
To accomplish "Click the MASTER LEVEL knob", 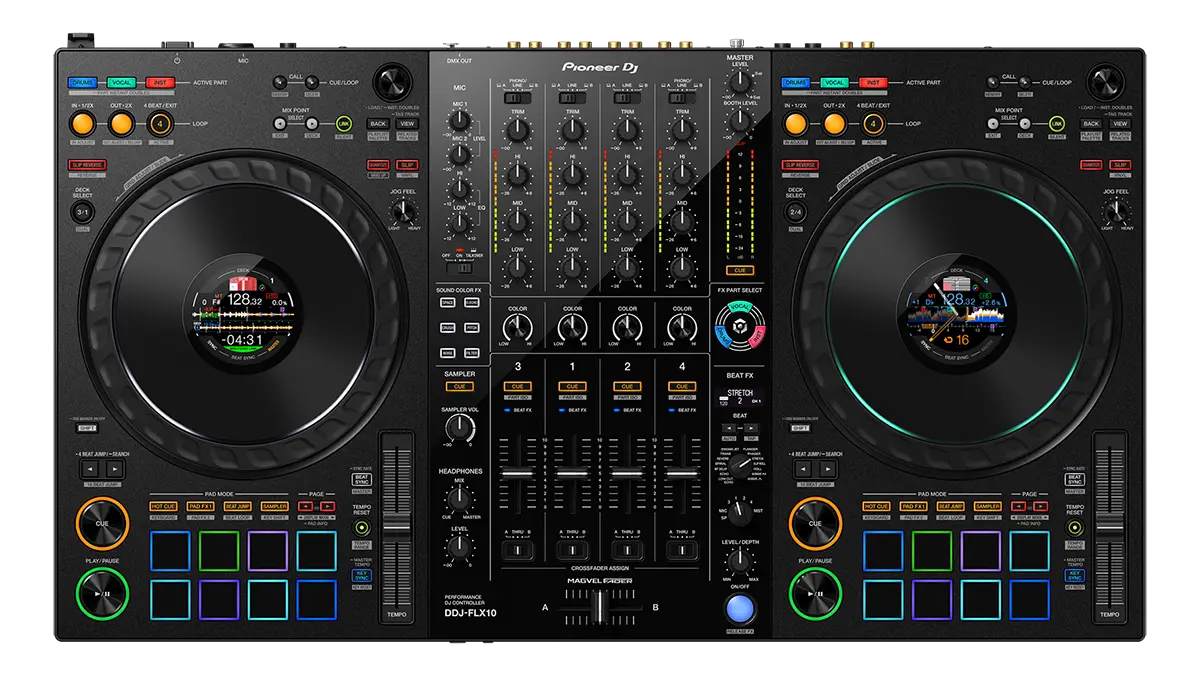I will tap(739, 83).
